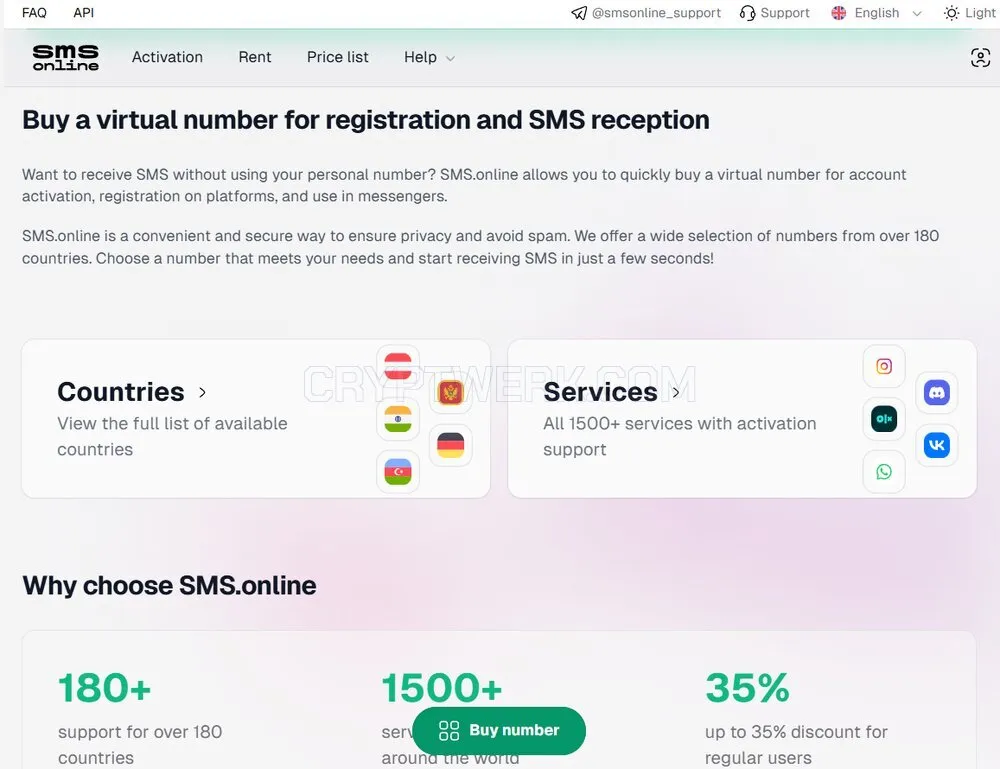Image resolution: width=1000 pixels, height=769 pixels.
Task: Toggle the Light theme switch
Action: [x=969, y=13]
